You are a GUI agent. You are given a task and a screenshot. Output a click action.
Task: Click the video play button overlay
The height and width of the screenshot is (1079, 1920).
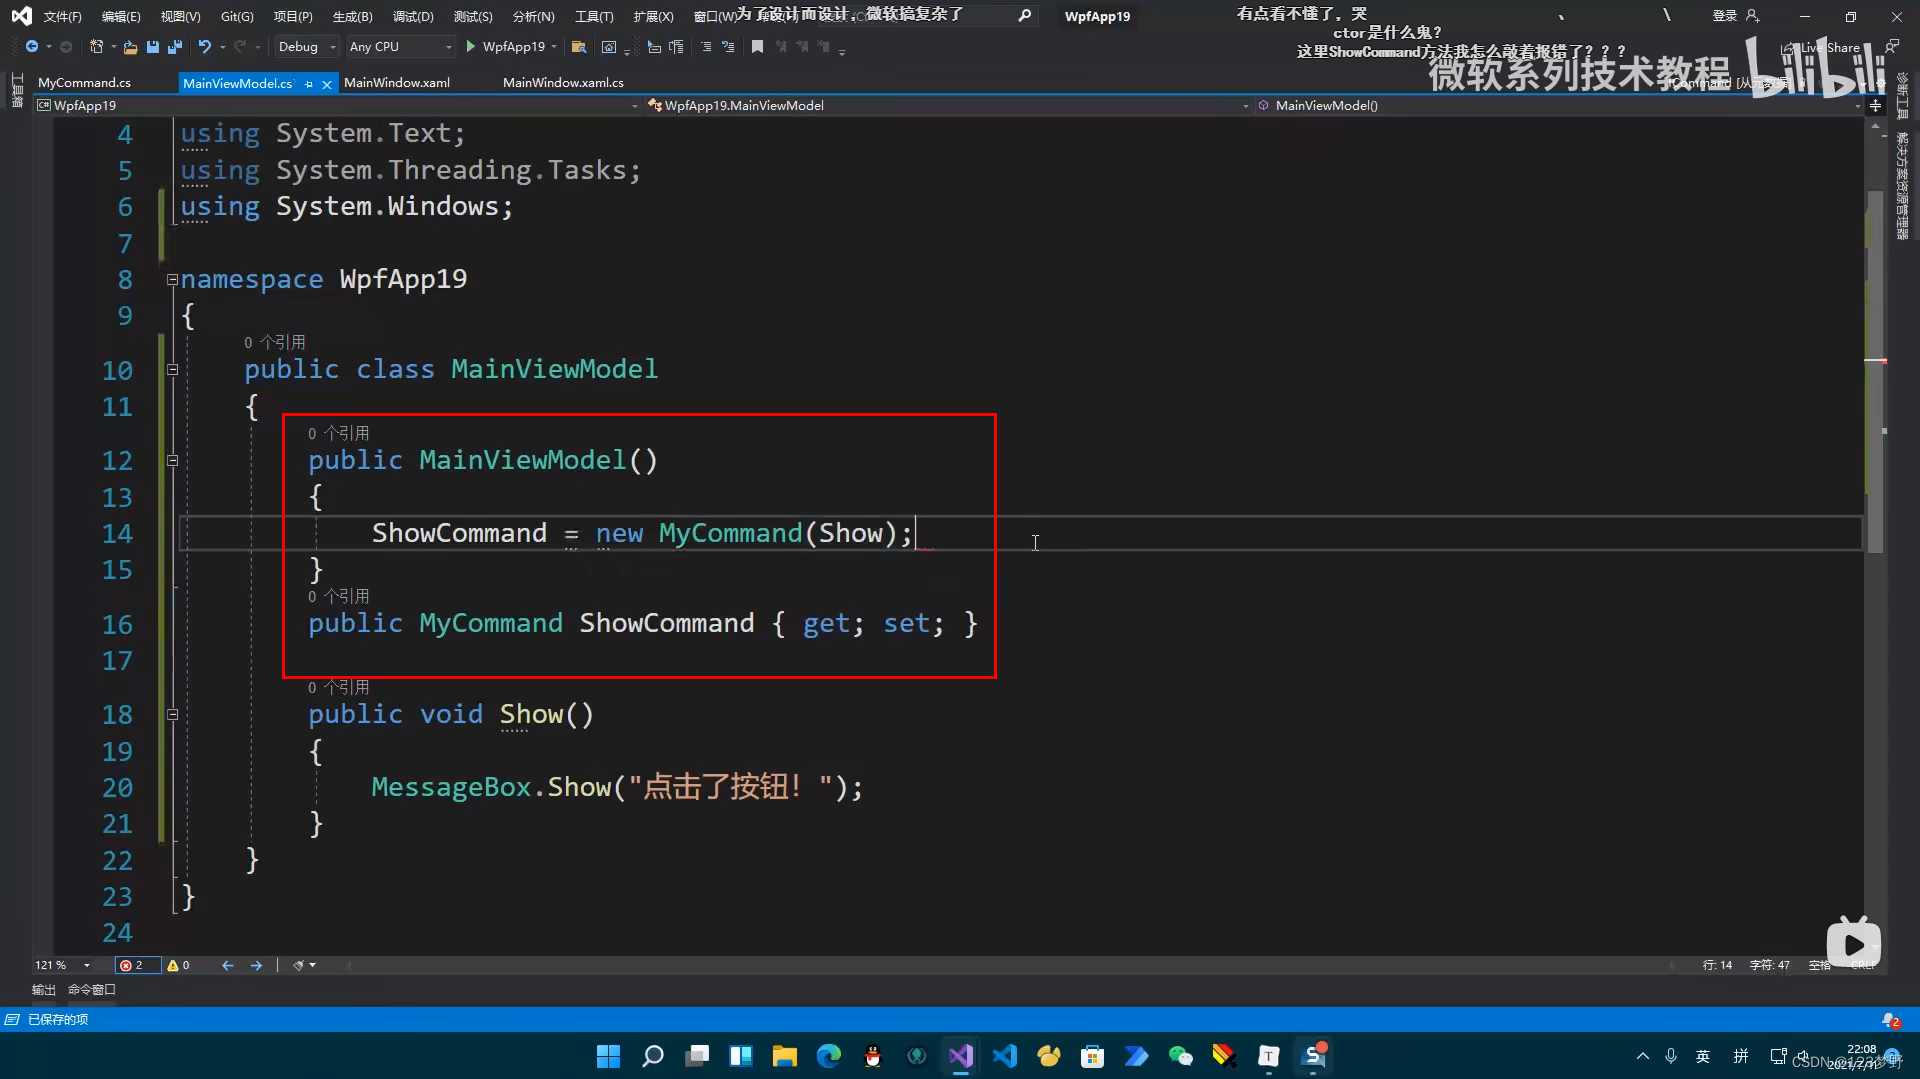point(1853,943)
